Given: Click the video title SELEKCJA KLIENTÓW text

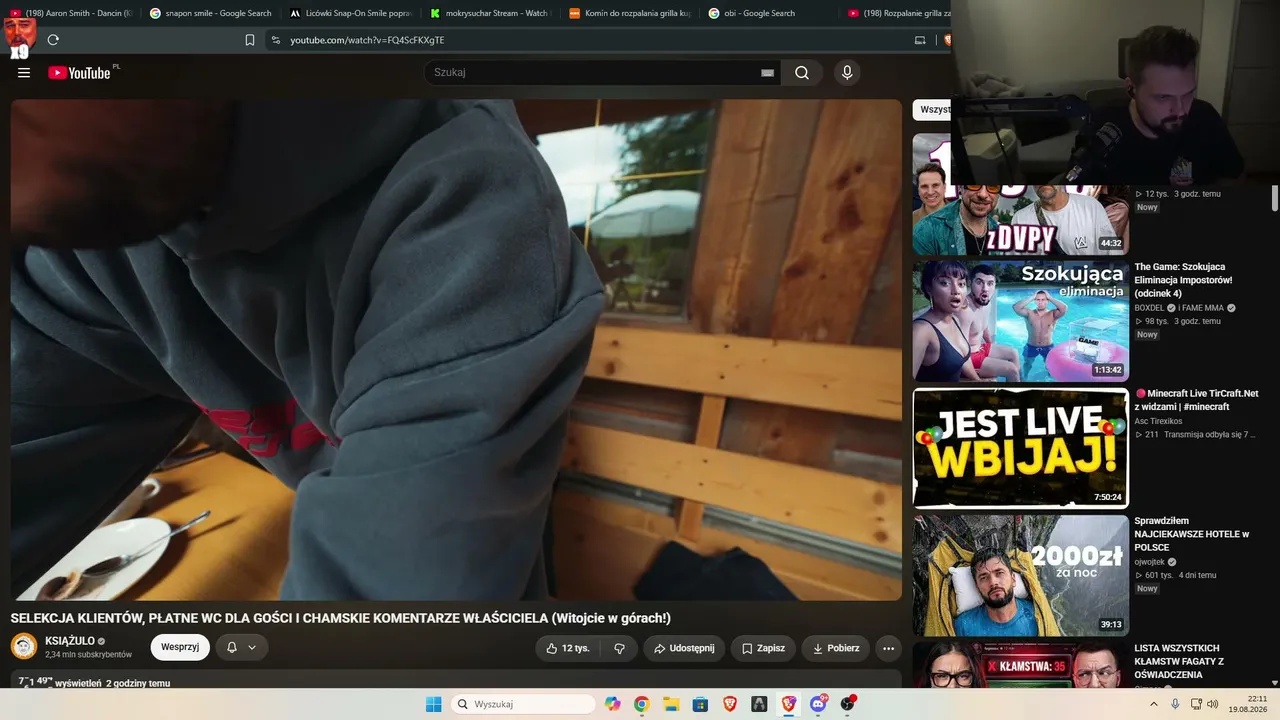Looking at the screenshot, I should (x=341, y=618).
